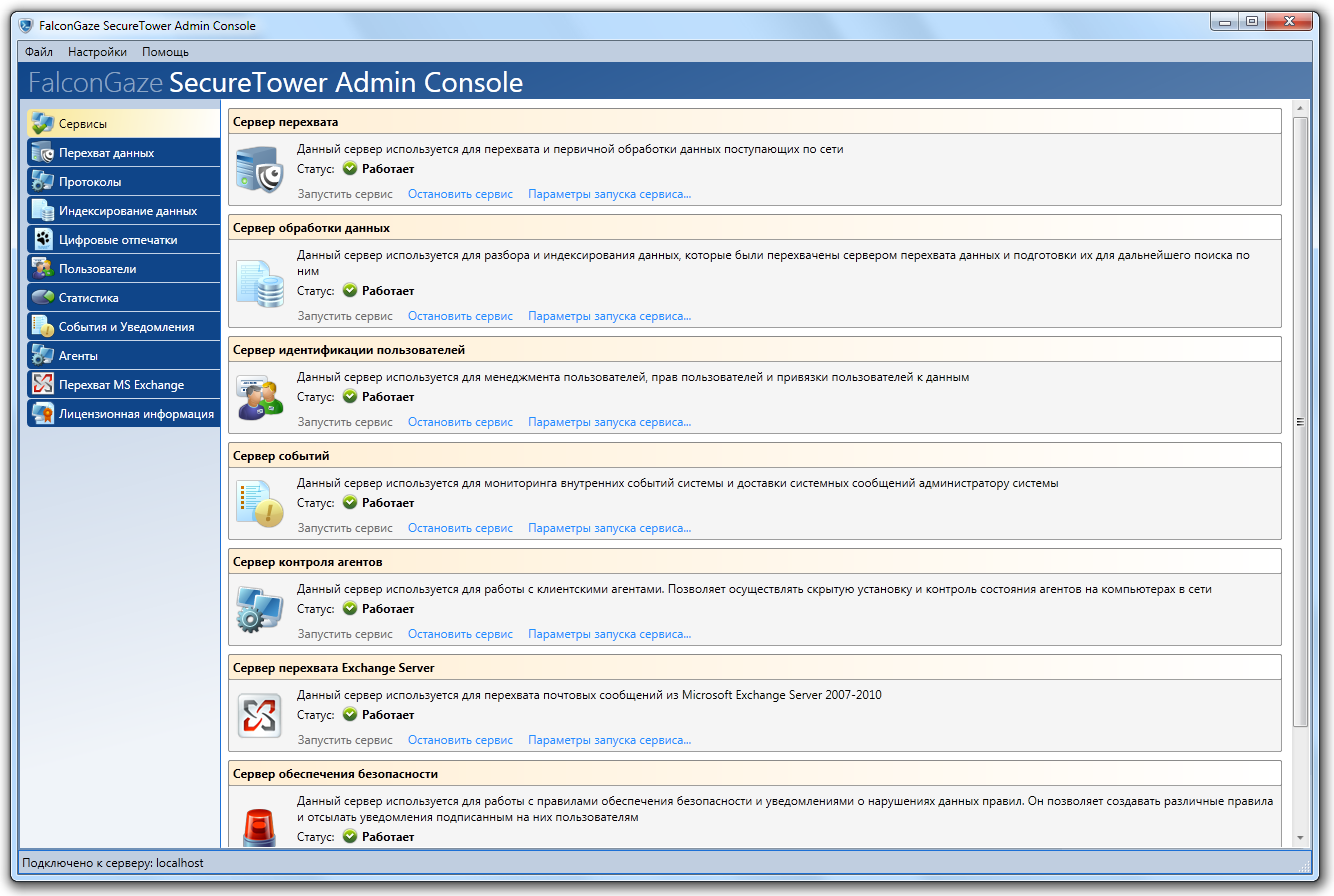Click green status check of Сервер обработки данных
Screen dimensions: 1334x896
(x=350, y=291)
